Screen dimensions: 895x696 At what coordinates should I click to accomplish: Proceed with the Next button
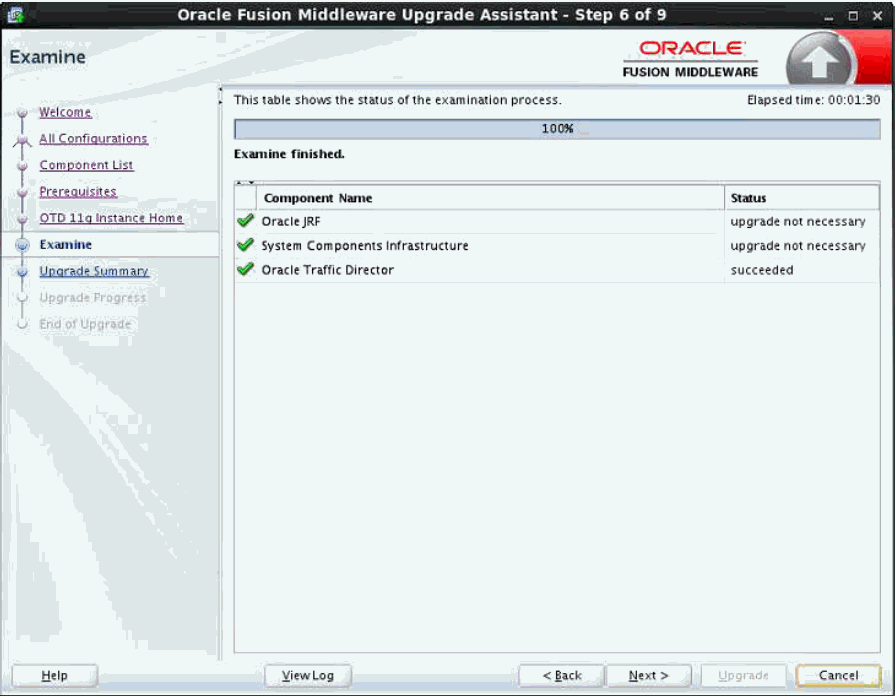tap(648, 675)
